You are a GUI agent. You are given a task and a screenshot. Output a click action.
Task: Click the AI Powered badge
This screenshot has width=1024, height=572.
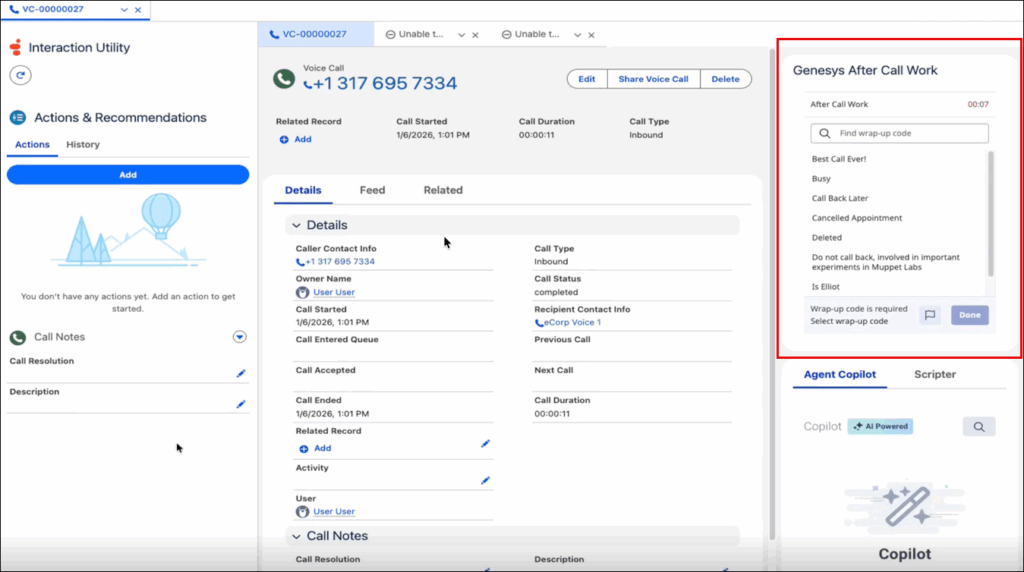point(880,426)
